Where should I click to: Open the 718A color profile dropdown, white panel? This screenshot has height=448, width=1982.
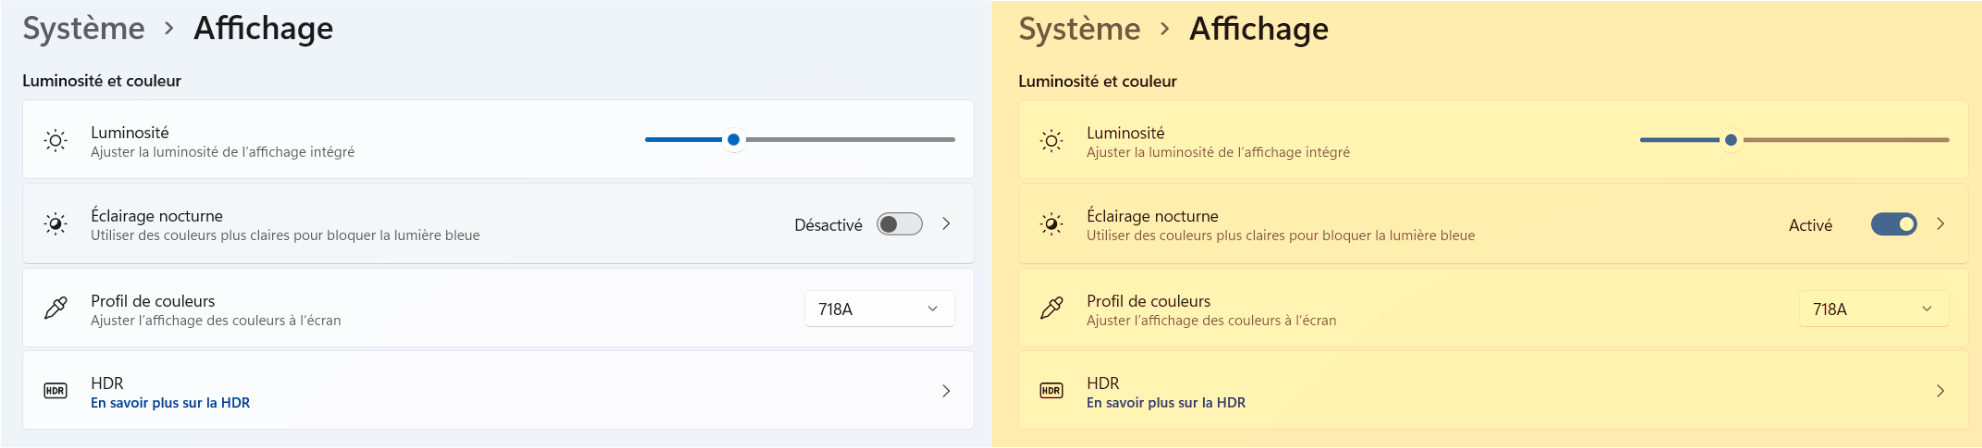pyautogui.click(x=879, y=309)
